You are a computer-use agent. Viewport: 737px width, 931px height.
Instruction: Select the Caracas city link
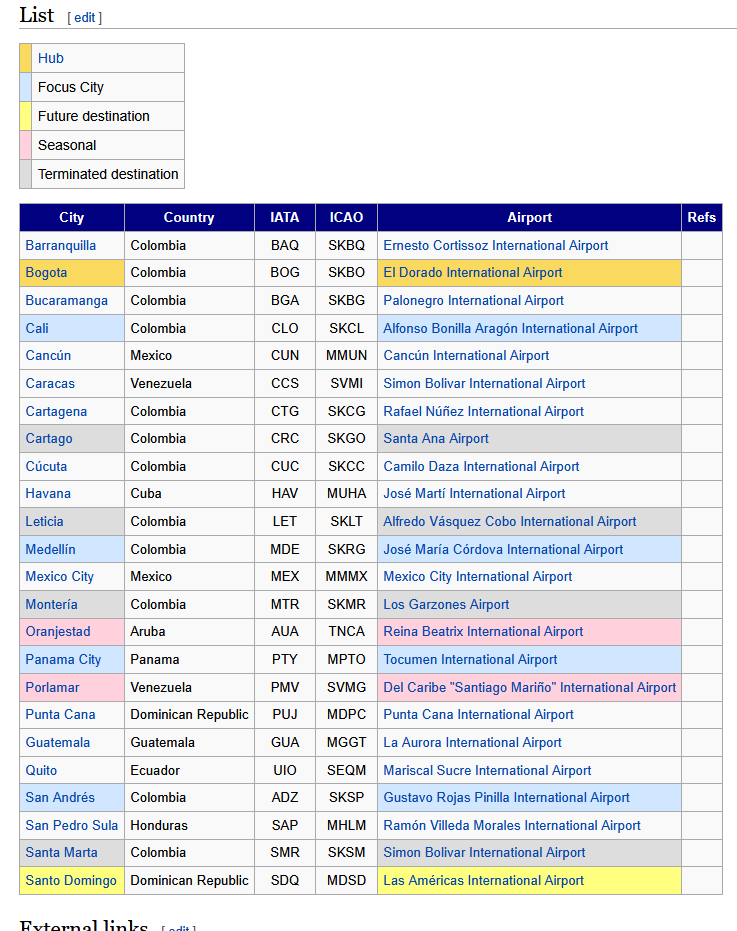tap(50, 383)
